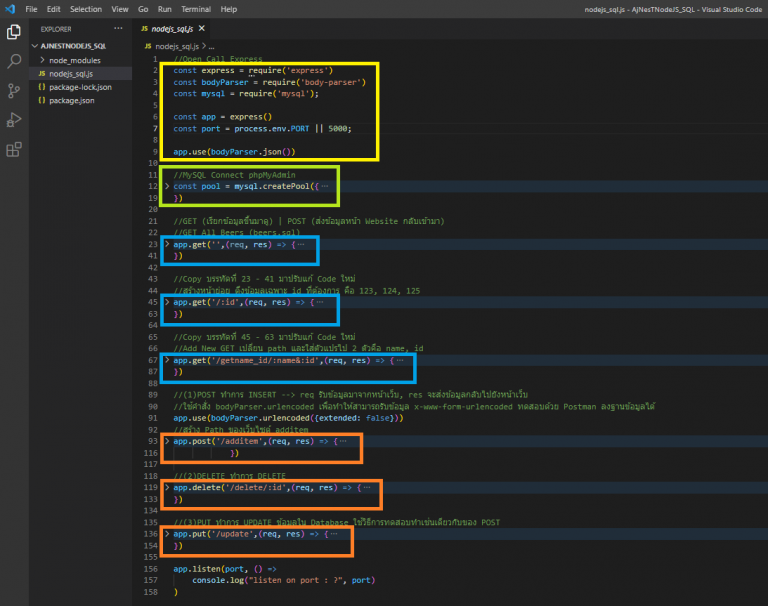Click the VS Code logo icon

pos(9,8)
